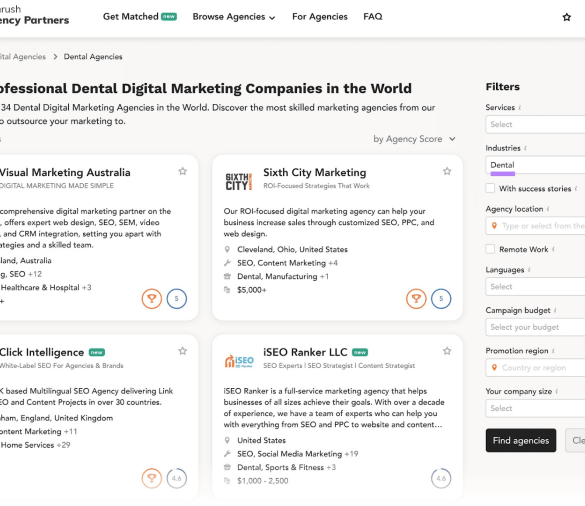Click Dental, Sports & Fitness +3 text
This screenshot has width=585, height=506.
(x=286, y=468)
